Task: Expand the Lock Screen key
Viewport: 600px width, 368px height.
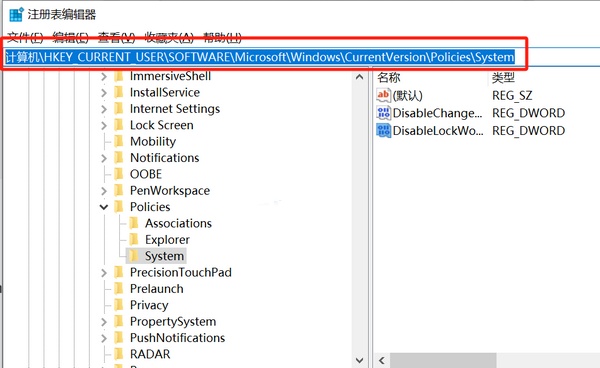Action: click(x=104, y=125)
